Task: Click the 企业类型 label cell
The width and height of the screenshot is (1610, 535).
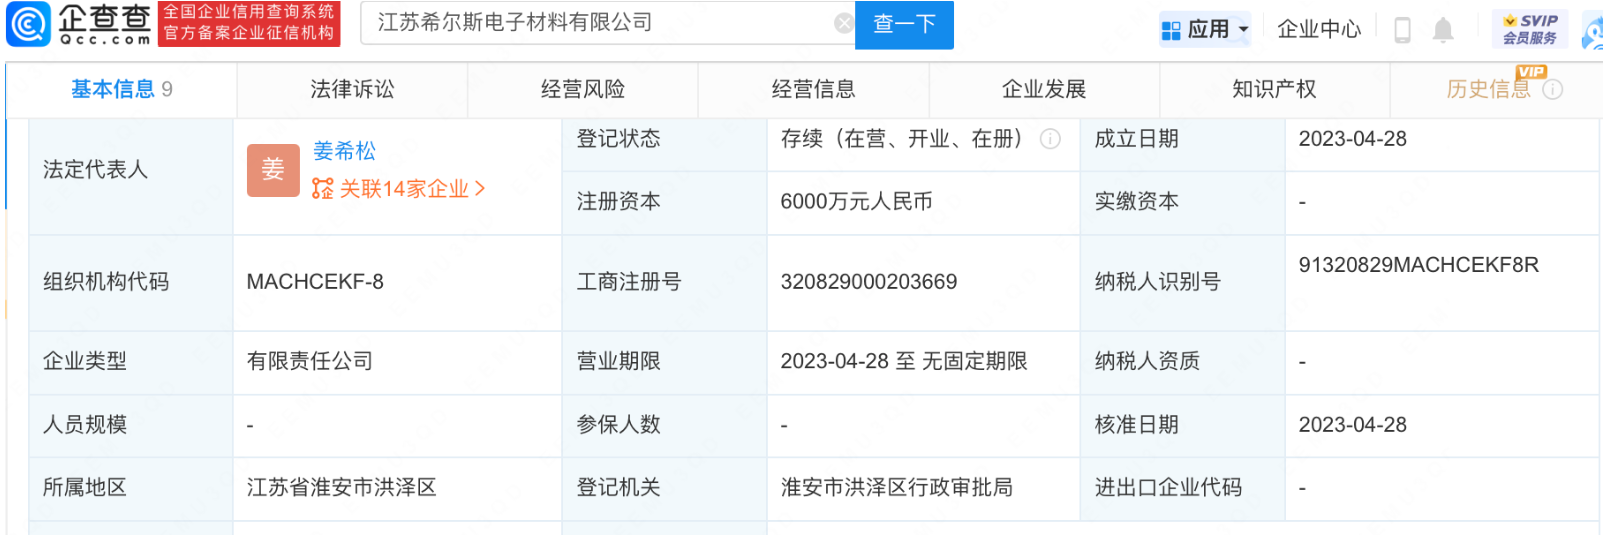Action: [x=131, y=362]
